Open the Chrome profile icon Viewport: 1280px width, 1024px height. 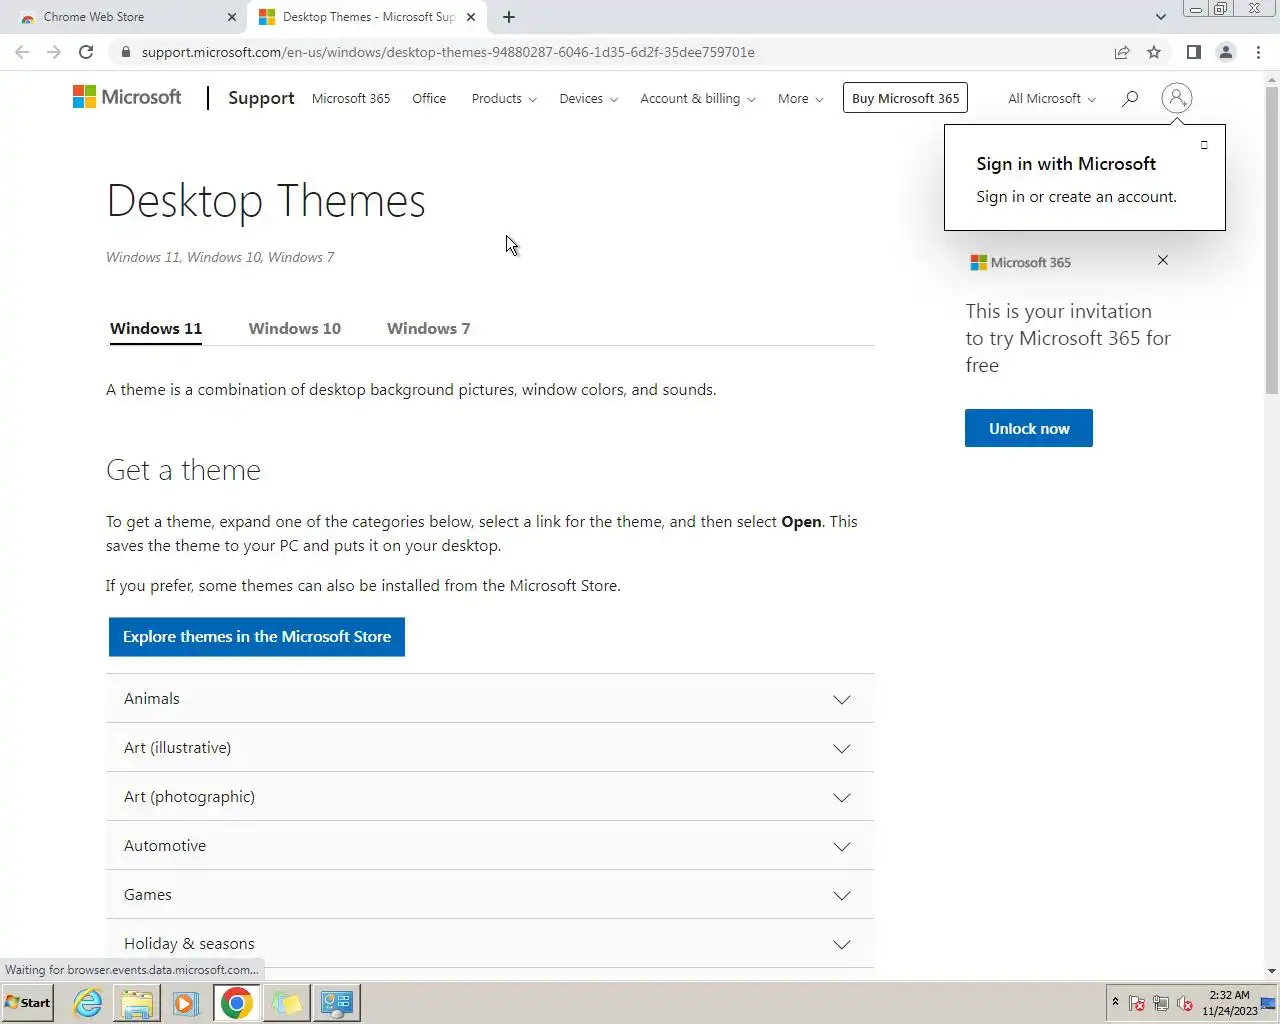coord(1226,52)
